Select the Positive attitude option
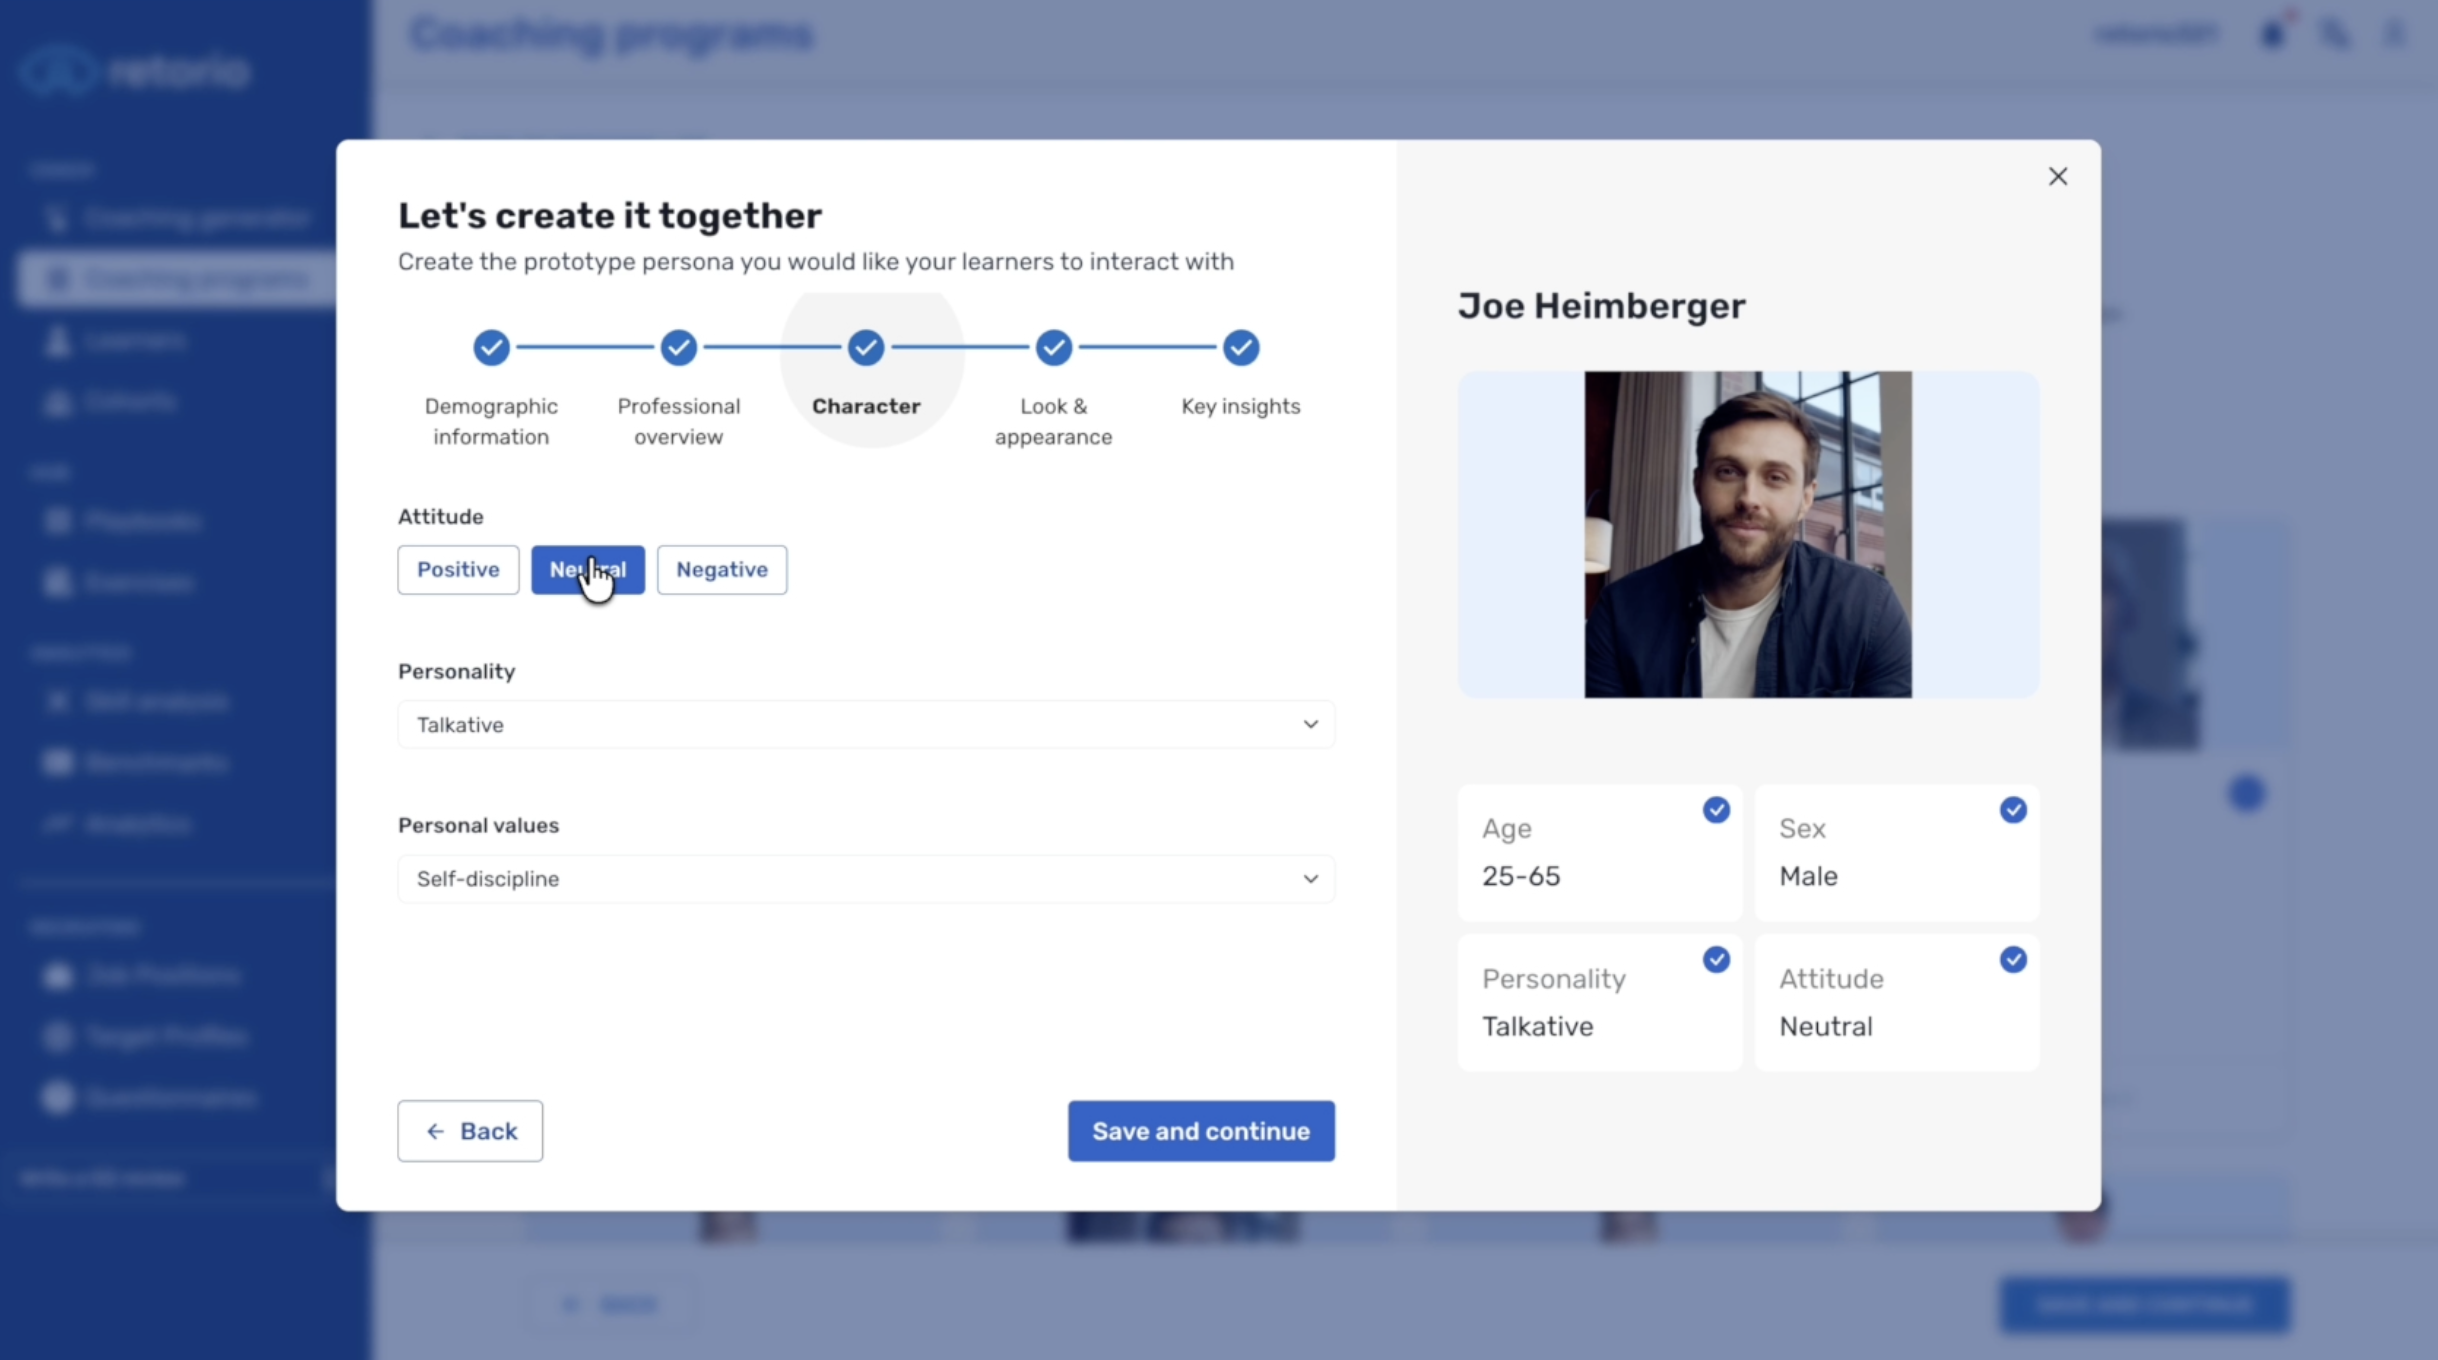2438x1360 pixels. [x=458, y=569]
